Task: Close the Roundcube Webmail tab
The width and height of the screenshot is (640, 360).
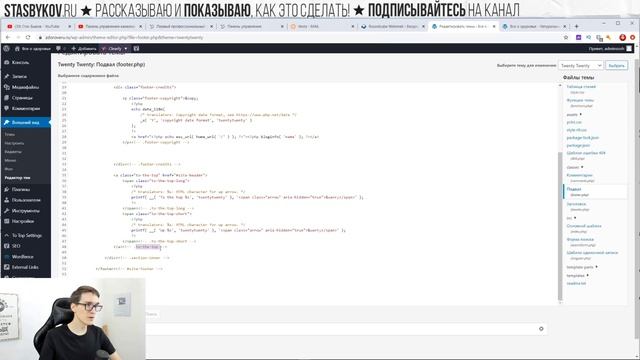Action: [423, 26]
